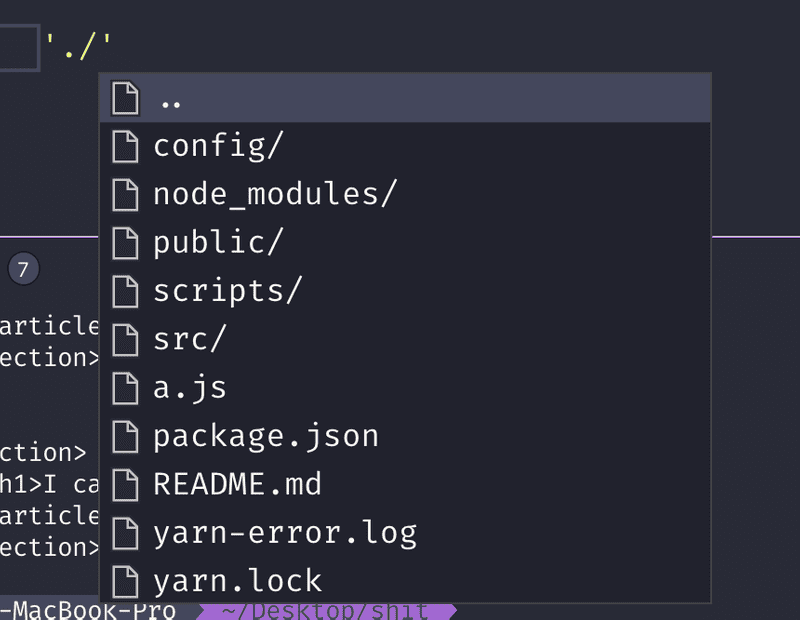The height and width of the screenshot is (620, 800).
Task: Click the icon beside scripts/ entry
Action: (125, 291)
